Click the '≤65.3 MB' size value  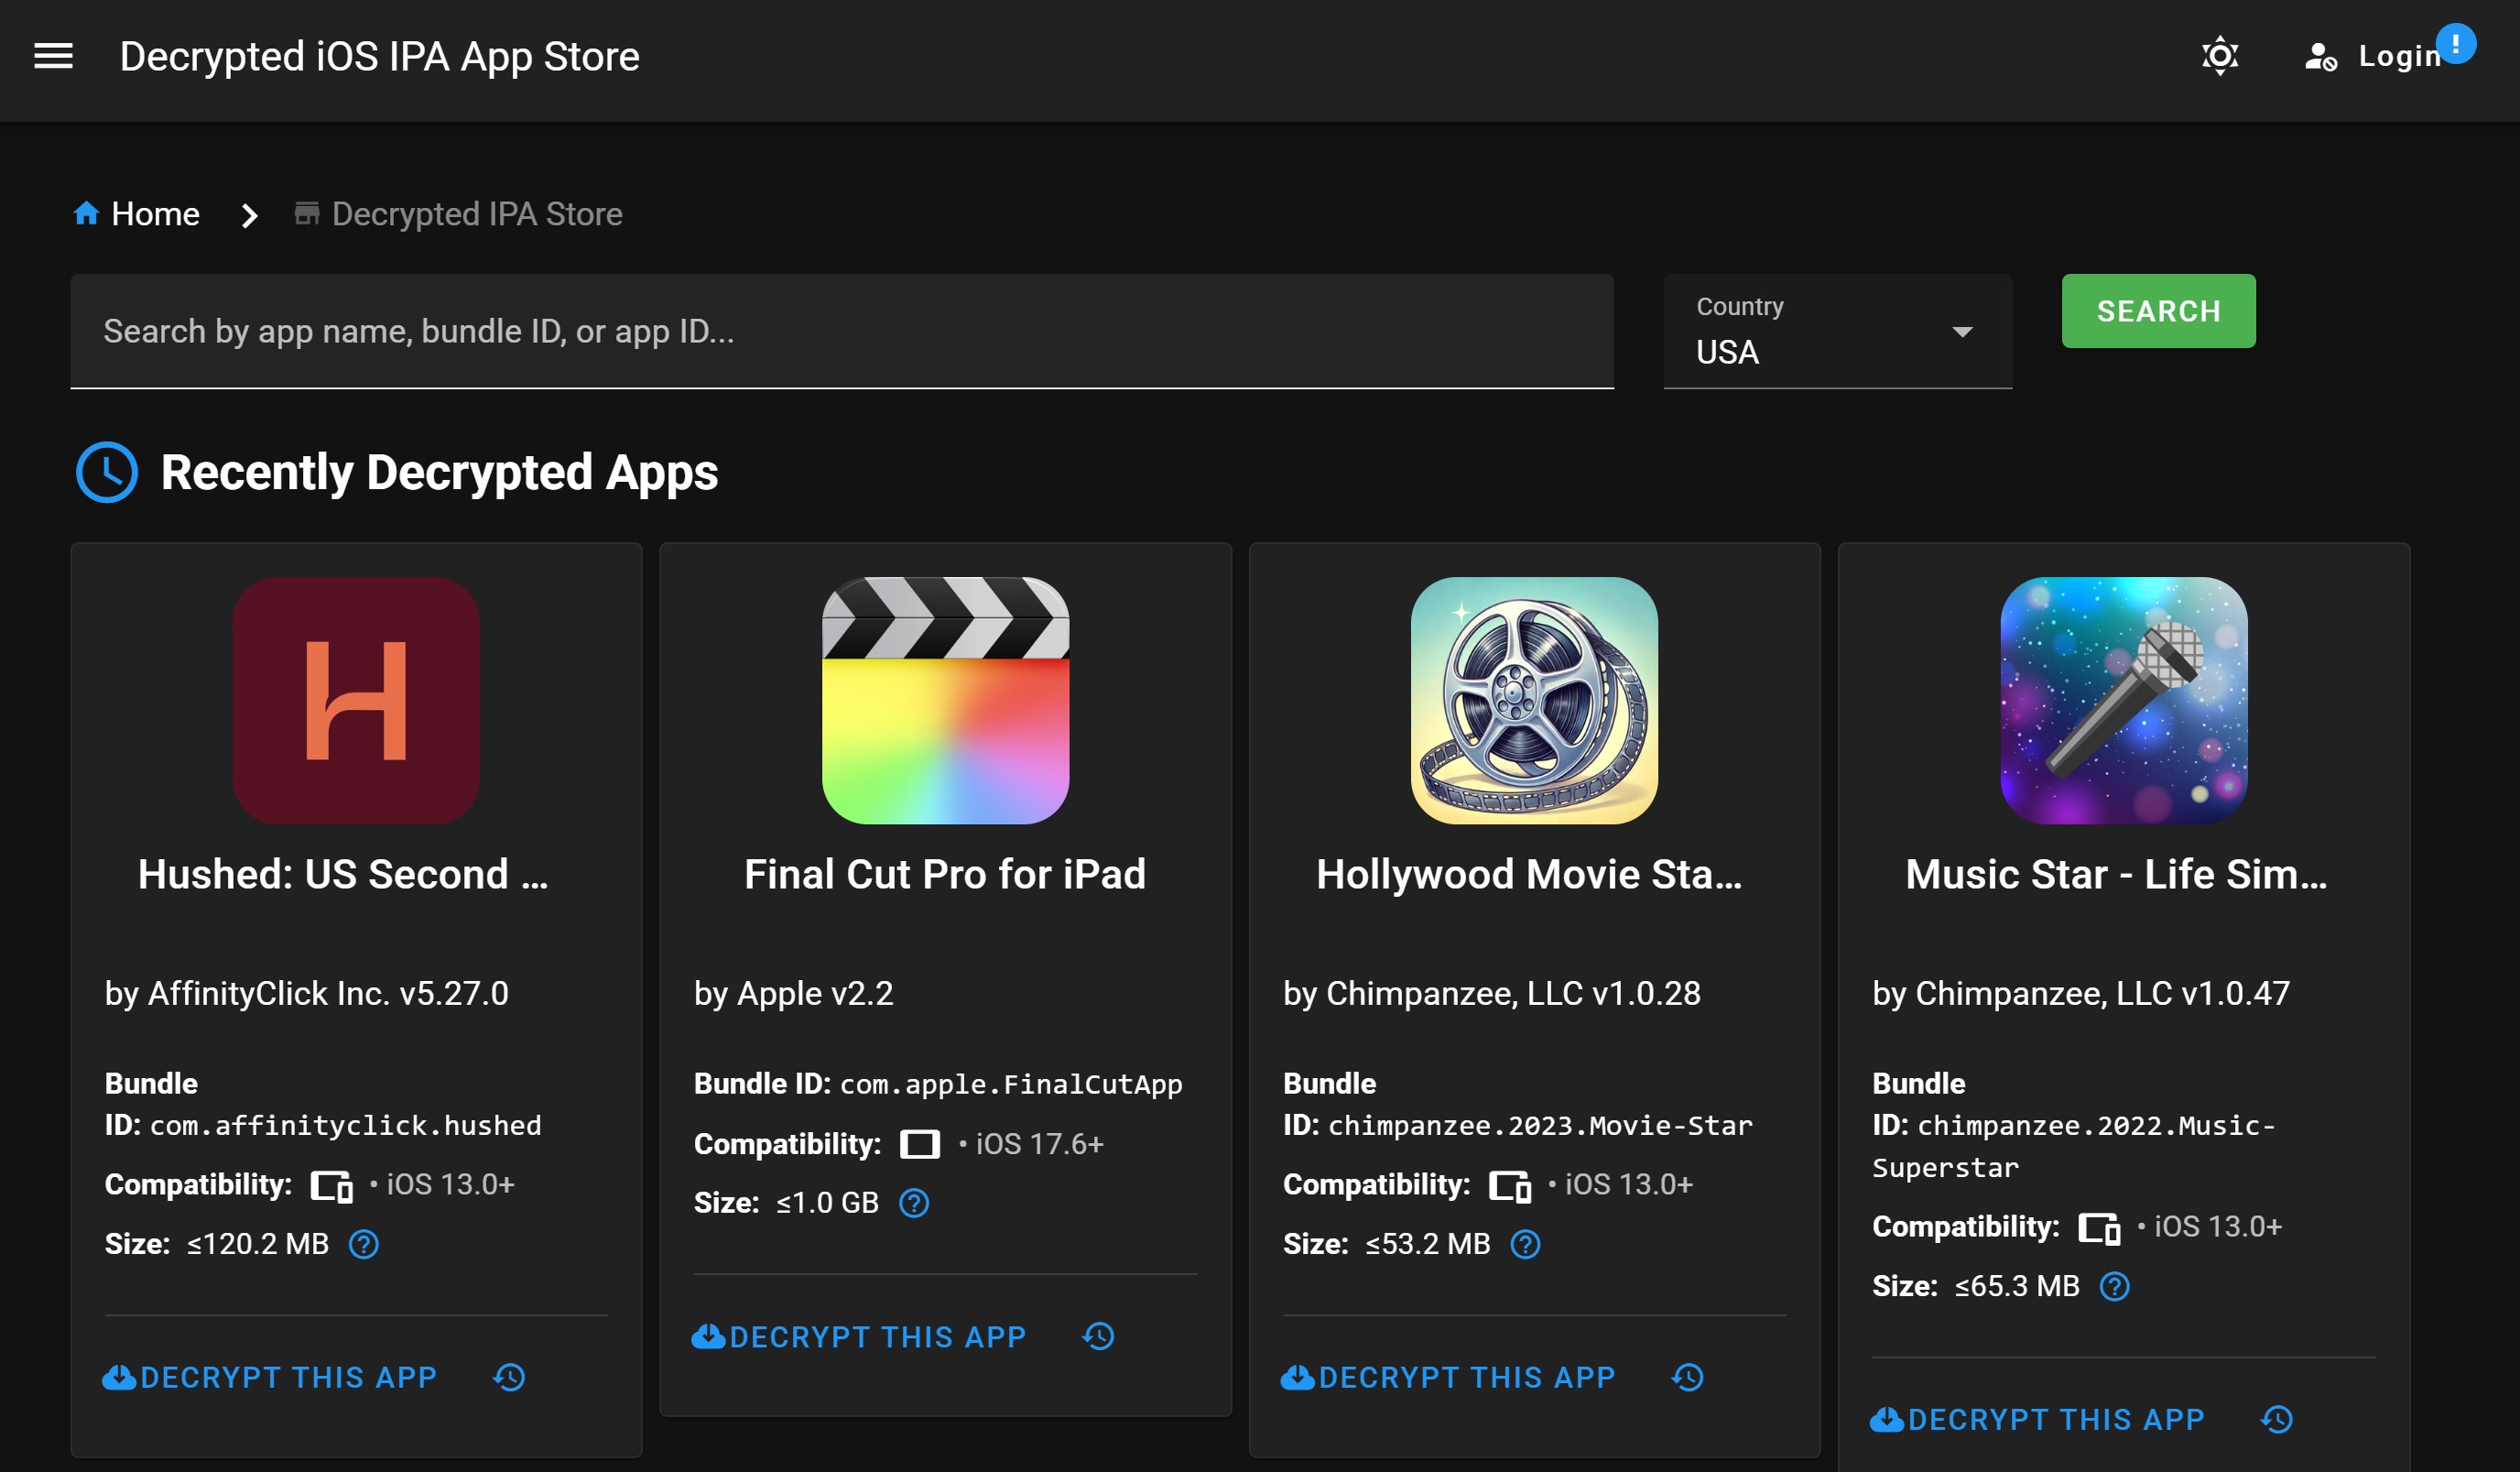pos(2016,1286)
